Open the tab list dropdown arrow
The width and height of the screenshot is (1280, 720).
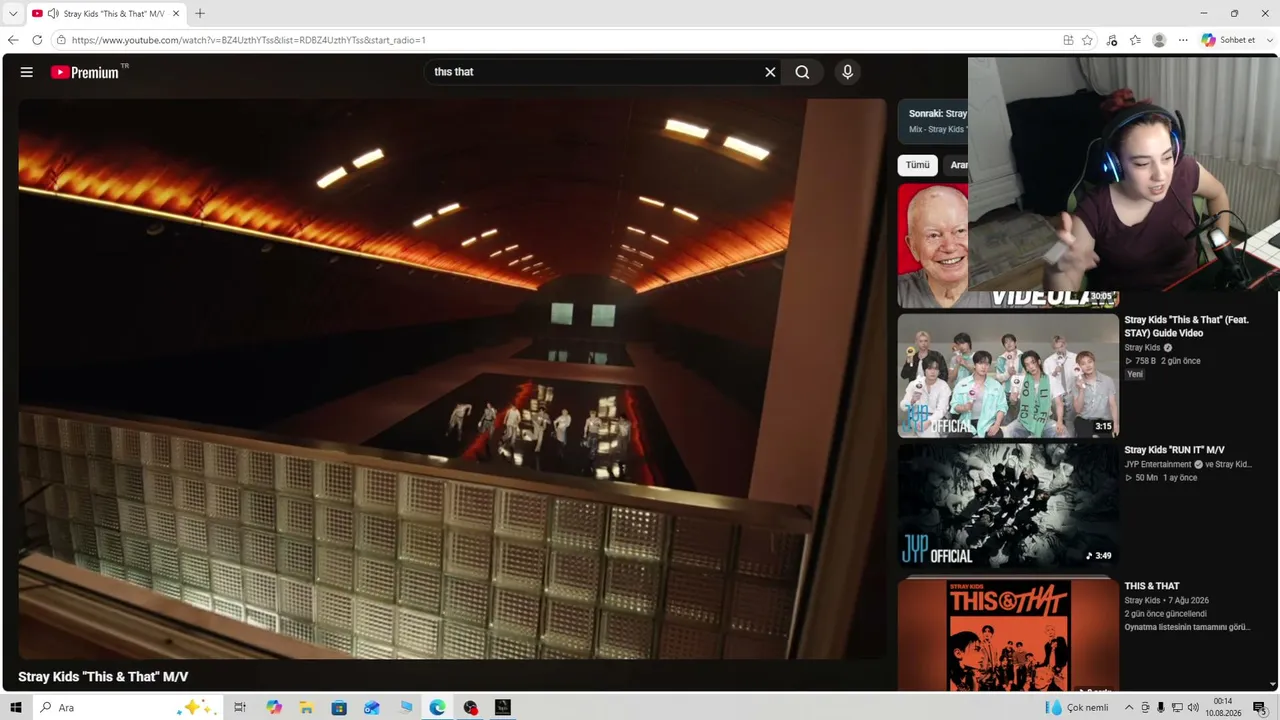[13, 14]
